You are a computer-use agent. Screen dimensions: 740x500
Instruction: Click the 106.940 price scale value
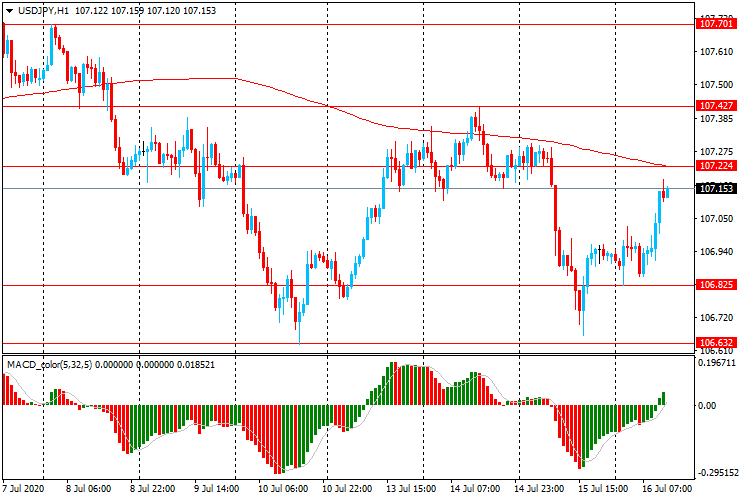(x=716, y=252)
